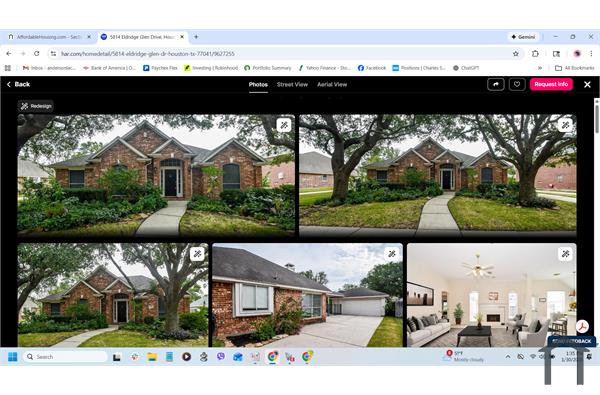This screenshot has height=395, width=600.
Task: Click the address bar URL
Action: pyautogui.click(x=148, y=54)
